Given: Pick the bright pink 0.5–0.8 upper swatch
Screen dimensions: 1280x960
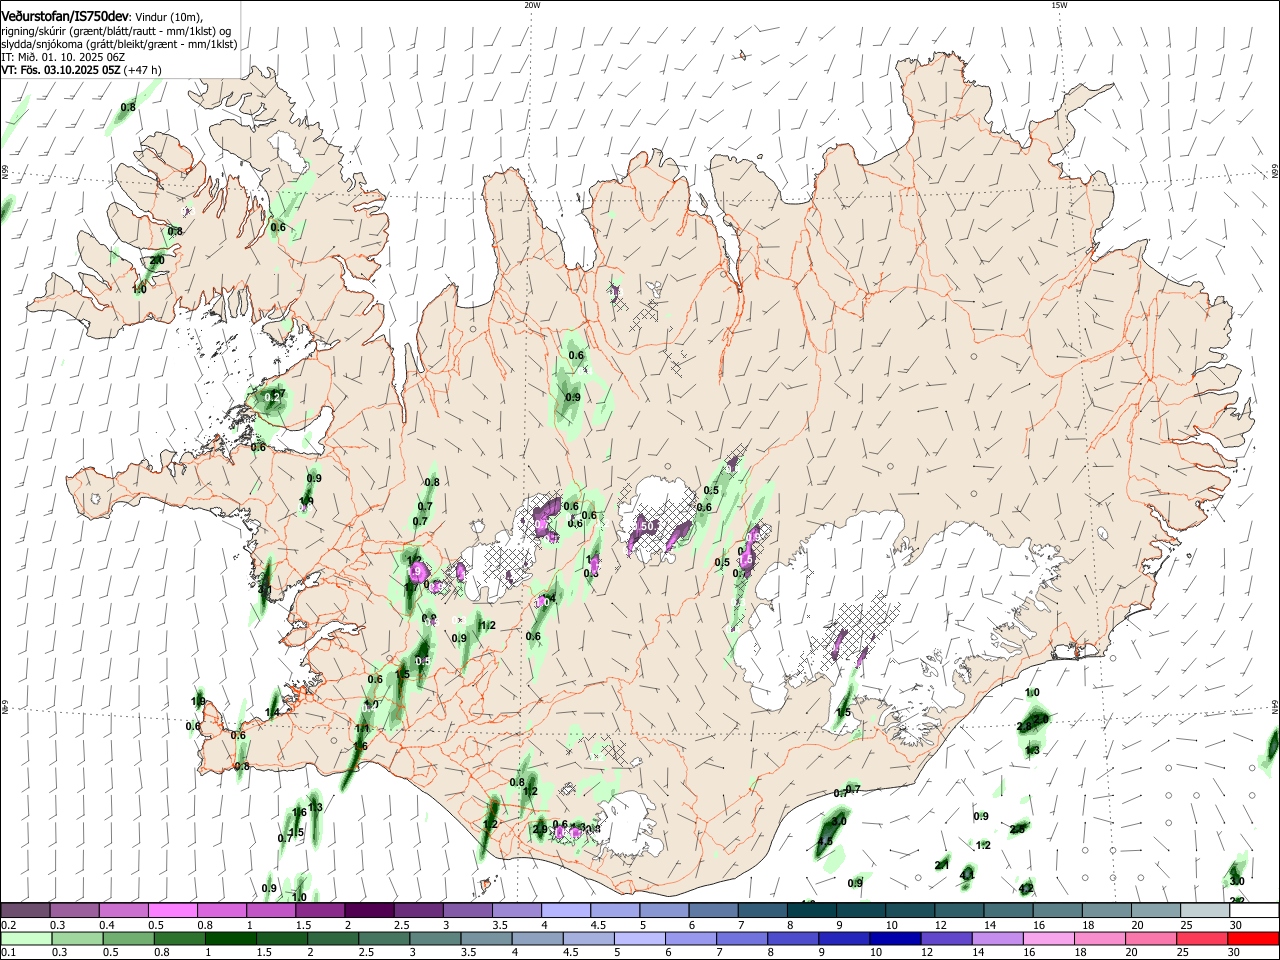Looking at the screenshot, I should [x=173, y=910].
